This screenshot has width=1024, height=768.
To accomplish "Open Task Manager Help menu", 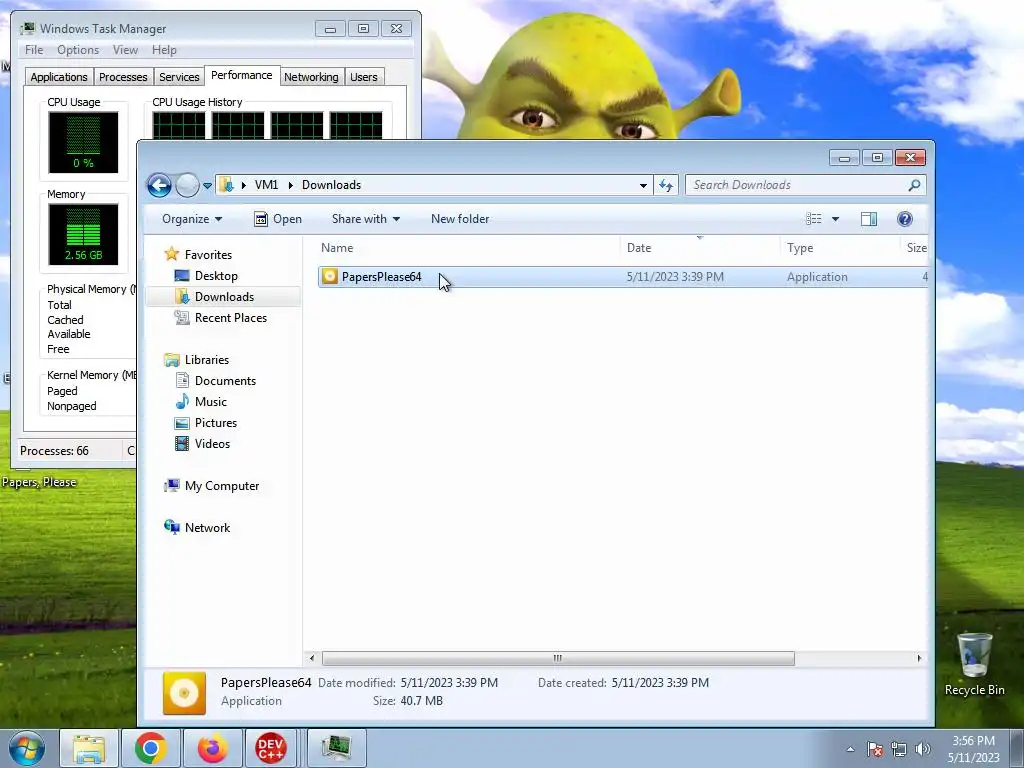I will click(x=164, y=50).
